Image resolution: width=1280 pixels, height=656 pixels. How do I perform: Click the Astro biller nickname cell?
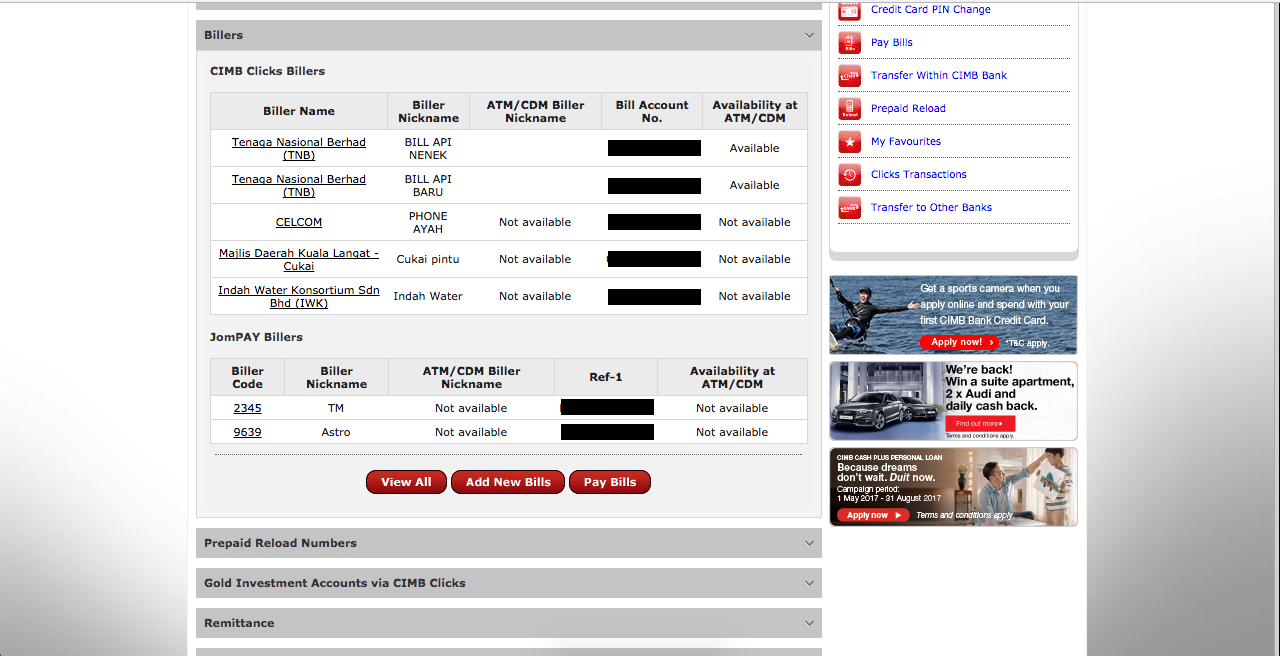[x=336, y=432]
